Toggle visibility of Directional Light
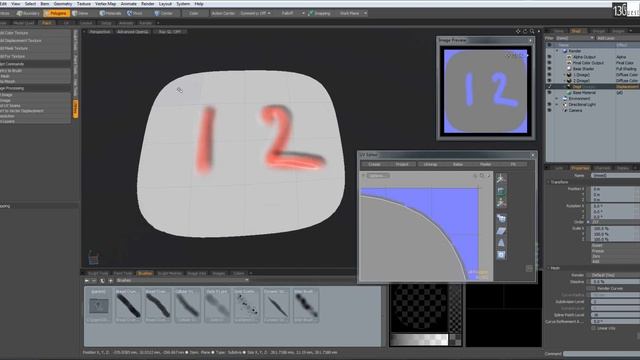The width and height of the screenshot is (640, 360). click(549, 104)
